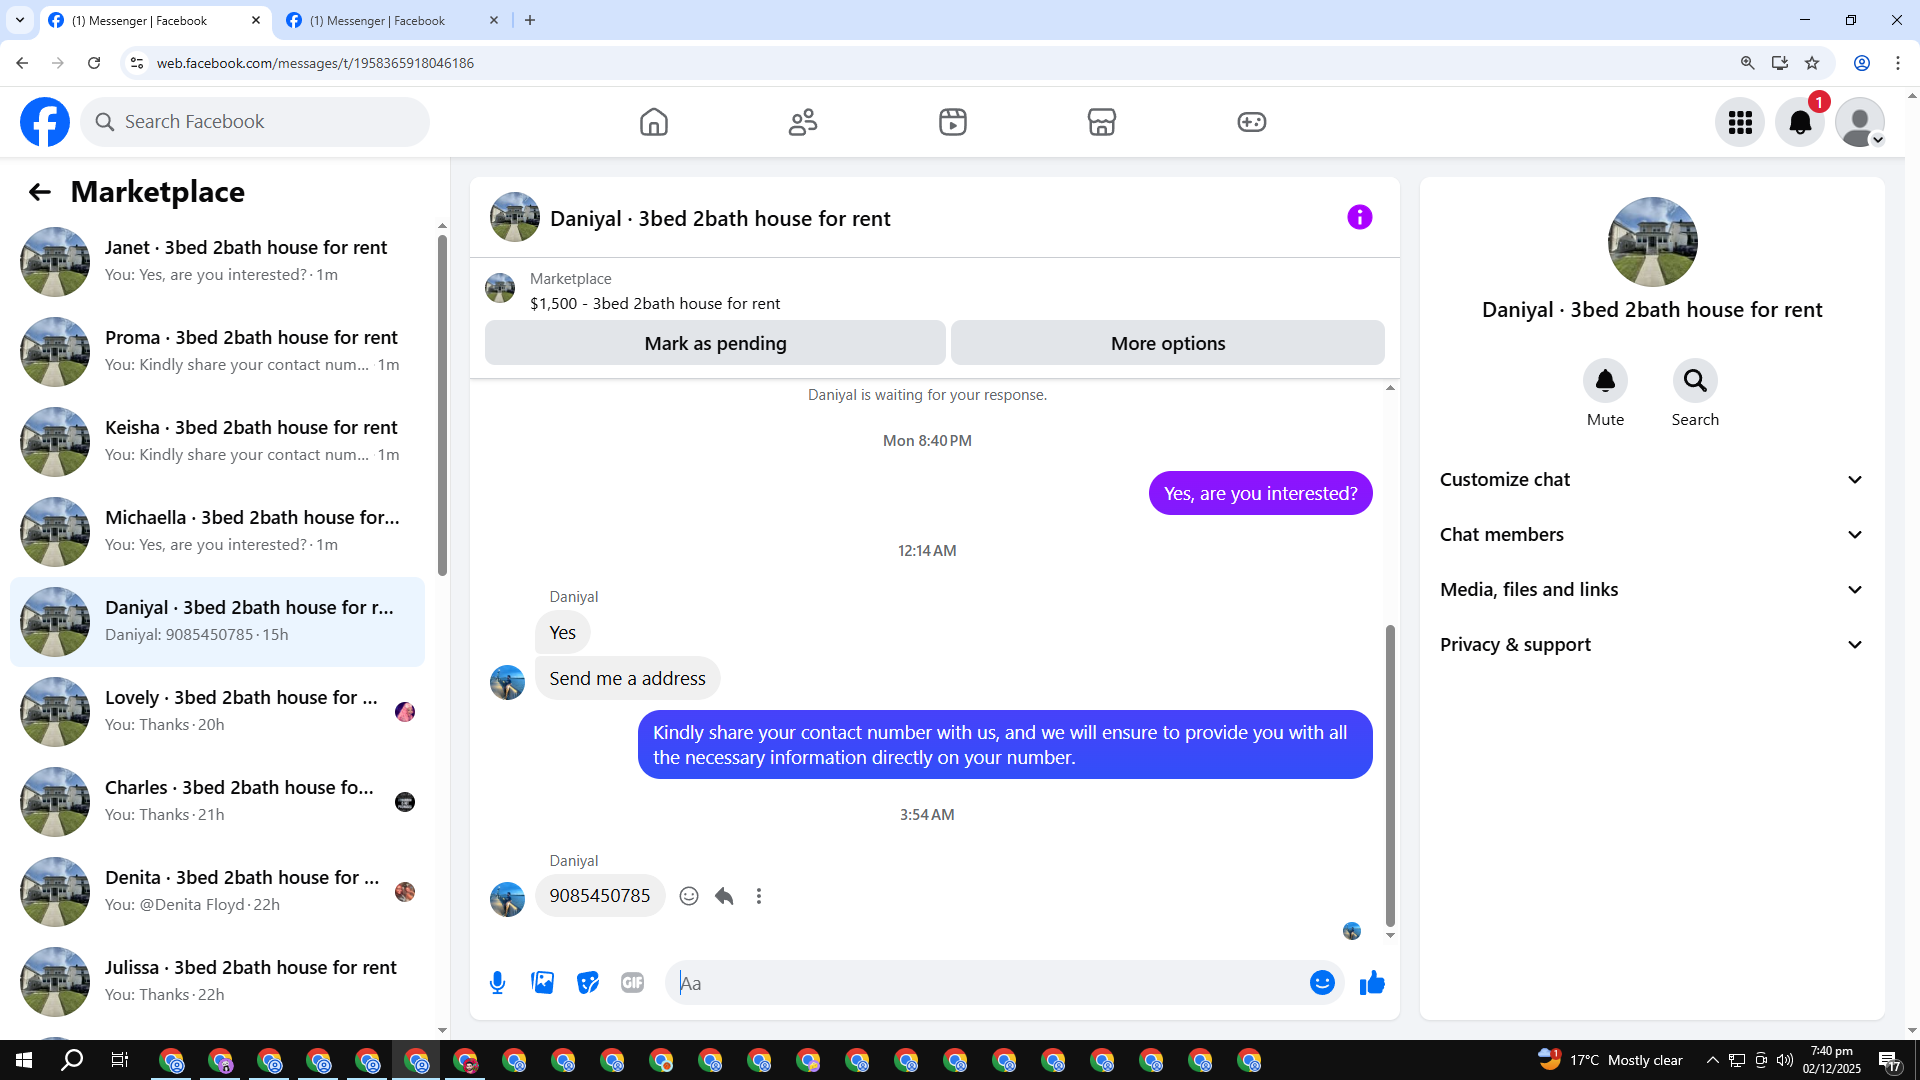The height and width of the screenshot is (1080, 1920).
Task: Click the chat messages vertical scrollbar
Action: click(x=1390, y=775)
